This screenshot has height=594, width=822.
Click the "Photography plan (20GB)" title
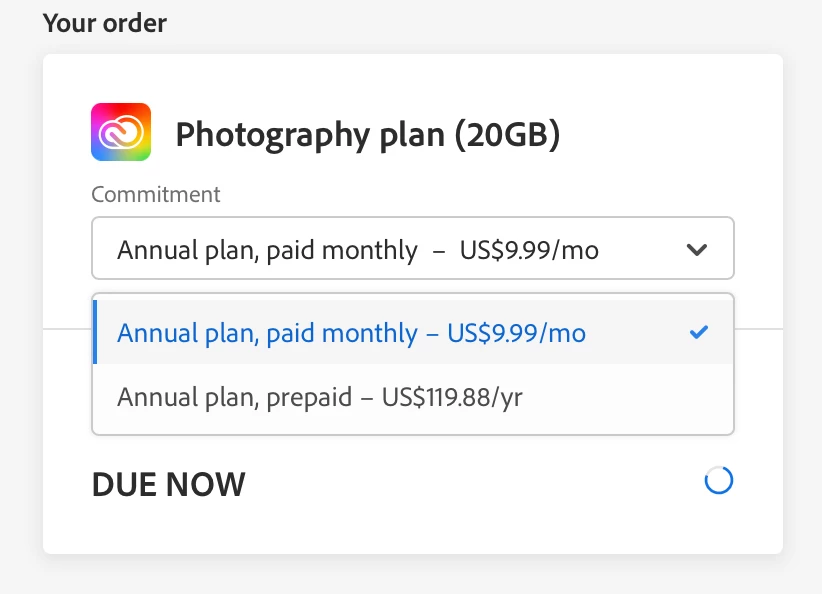pyautogui.click(x=367, y=134)
